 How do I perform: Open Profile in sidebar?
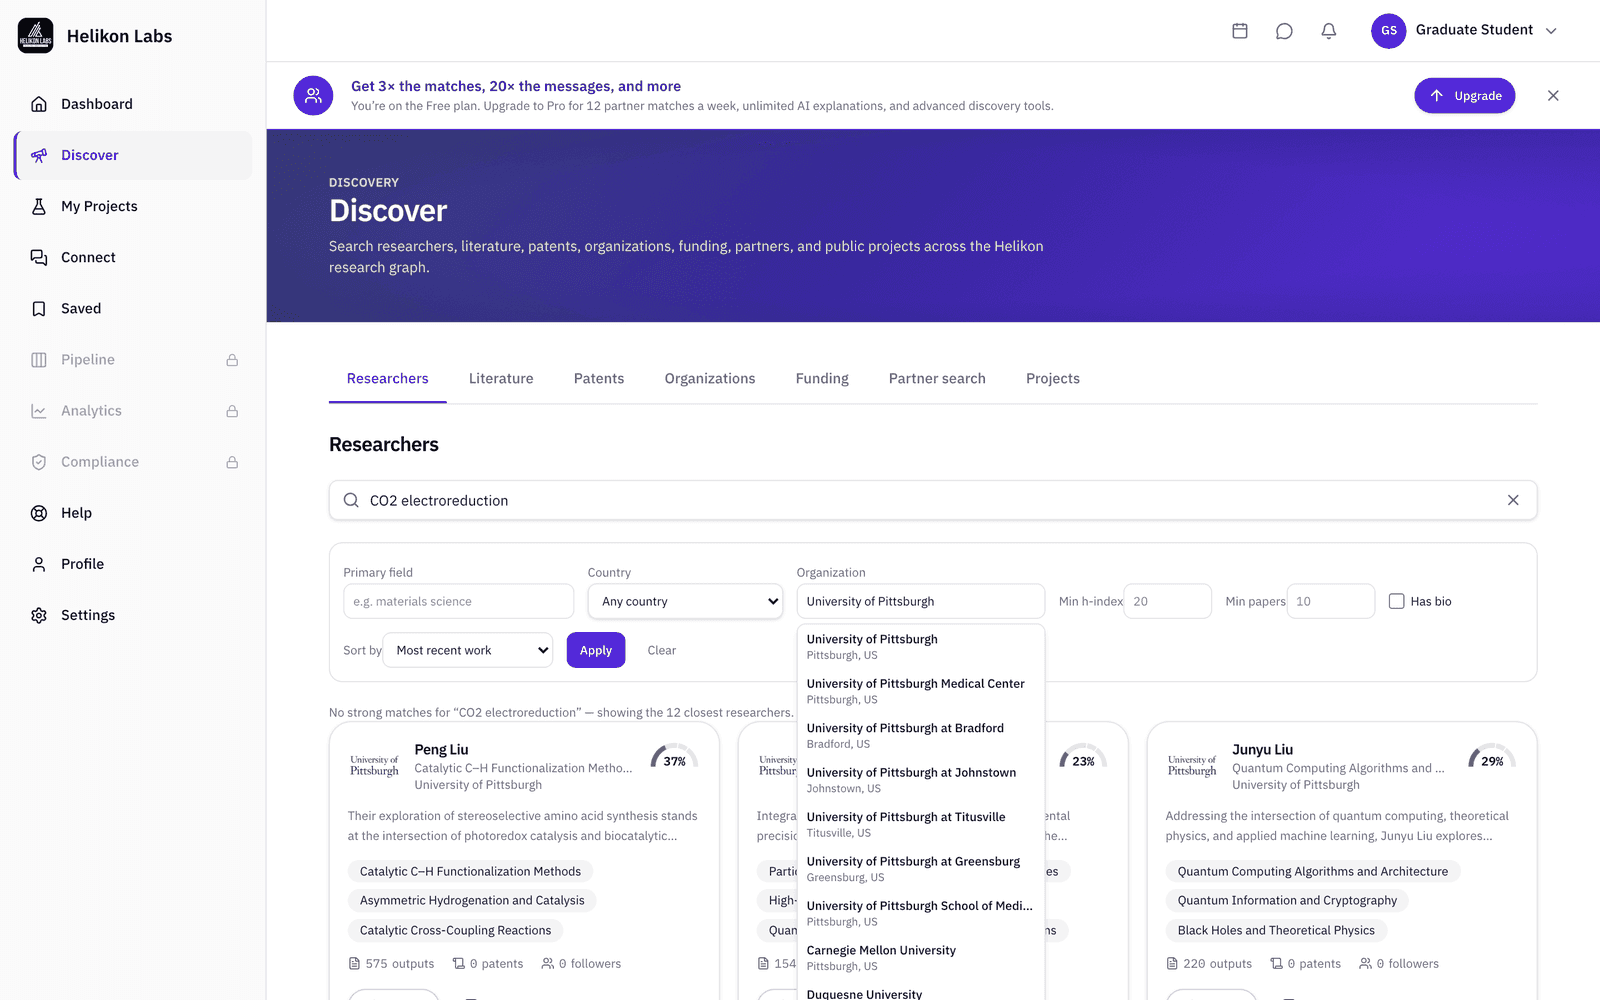point(133,564)
